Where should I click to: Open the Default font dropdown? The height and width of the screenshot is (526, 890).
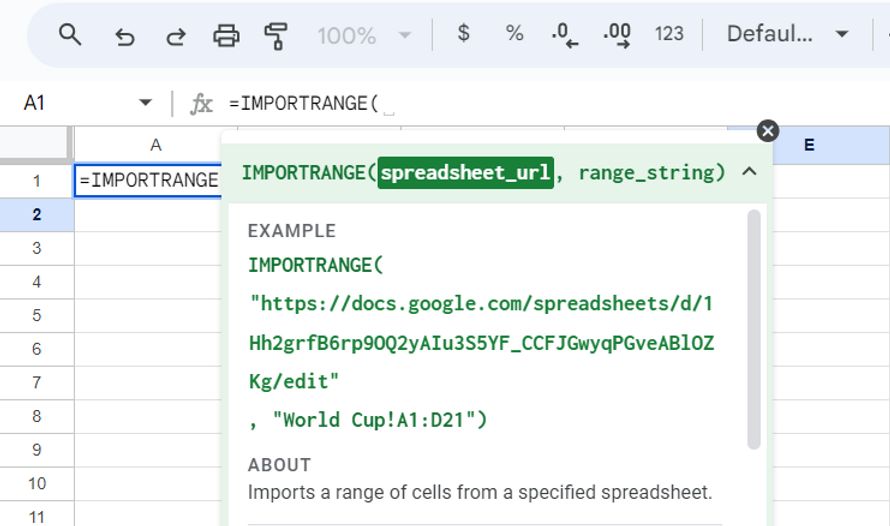tap(787, 34)
